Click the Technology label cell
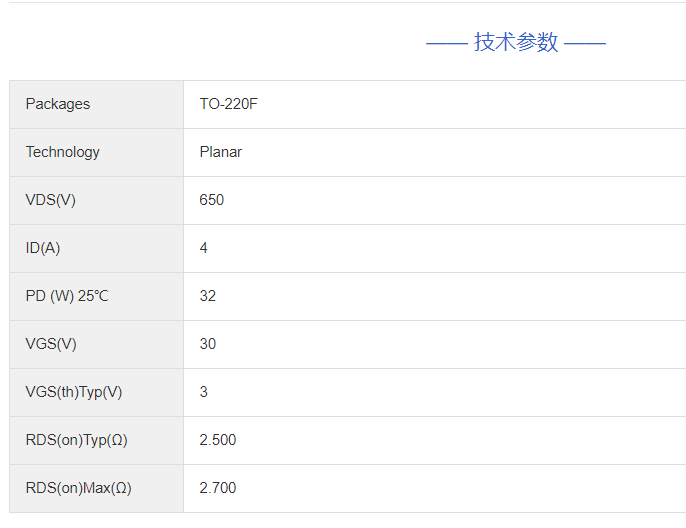The image size is (686, 528). [96, 152]
